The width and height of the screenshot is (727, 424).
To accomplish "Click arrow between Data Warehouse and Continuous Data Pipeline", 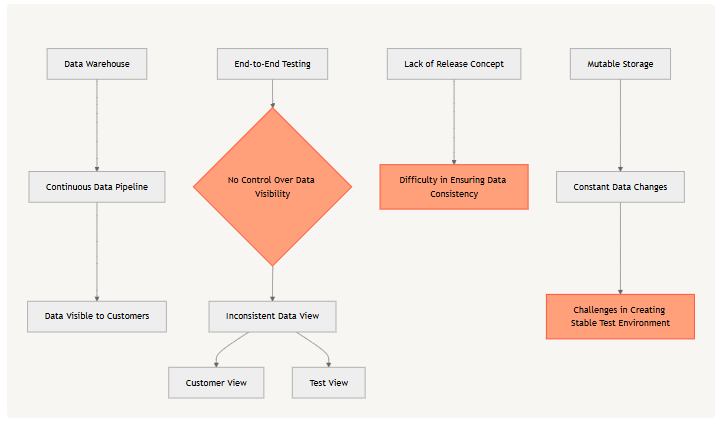I will (97, 125).
